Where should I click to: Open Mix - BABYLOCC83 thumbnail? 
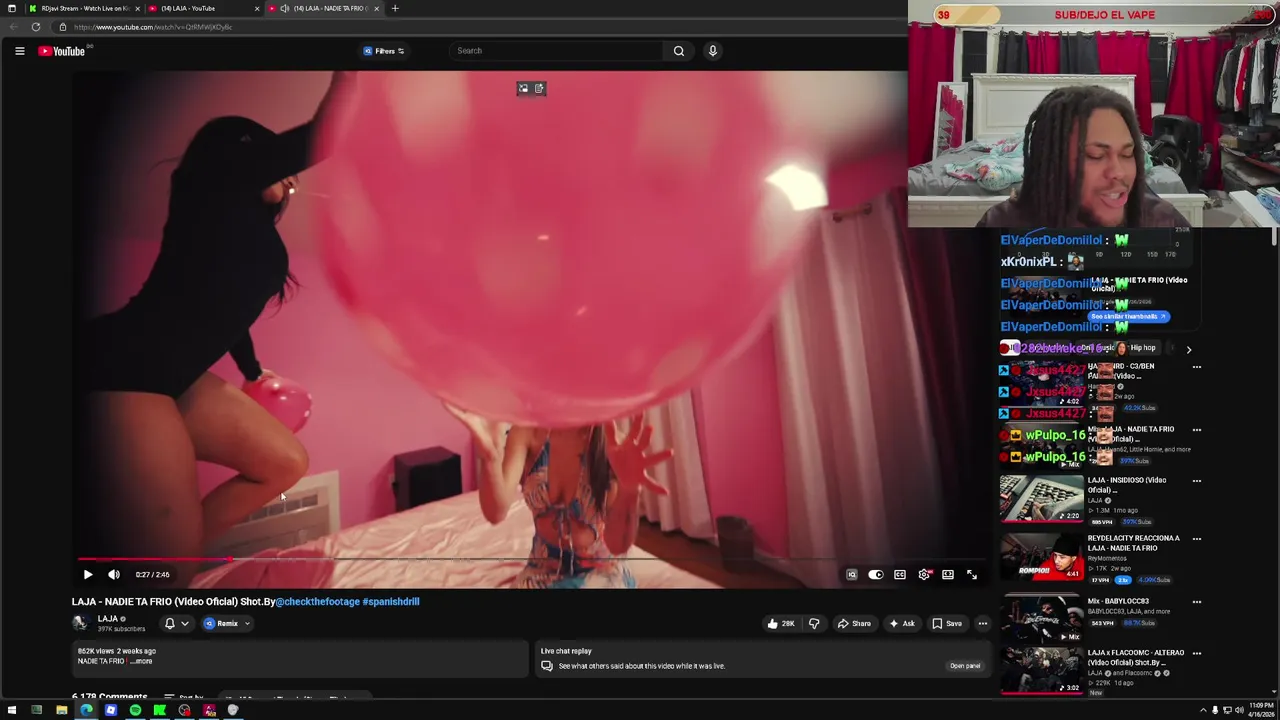point(1041,620)
